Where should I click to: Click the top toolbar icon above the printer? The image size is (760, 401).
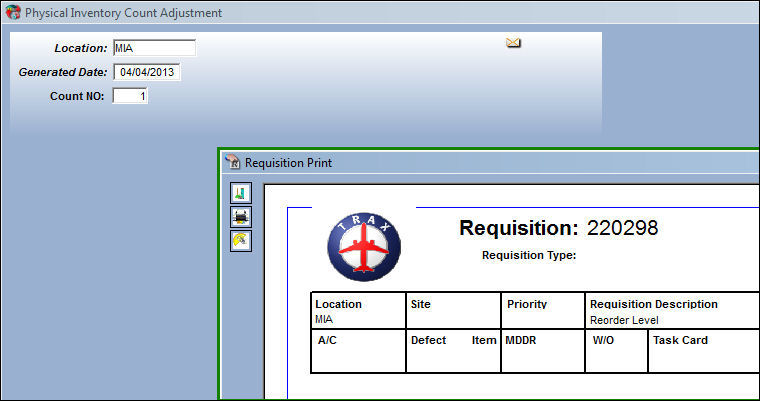[241, 193]
